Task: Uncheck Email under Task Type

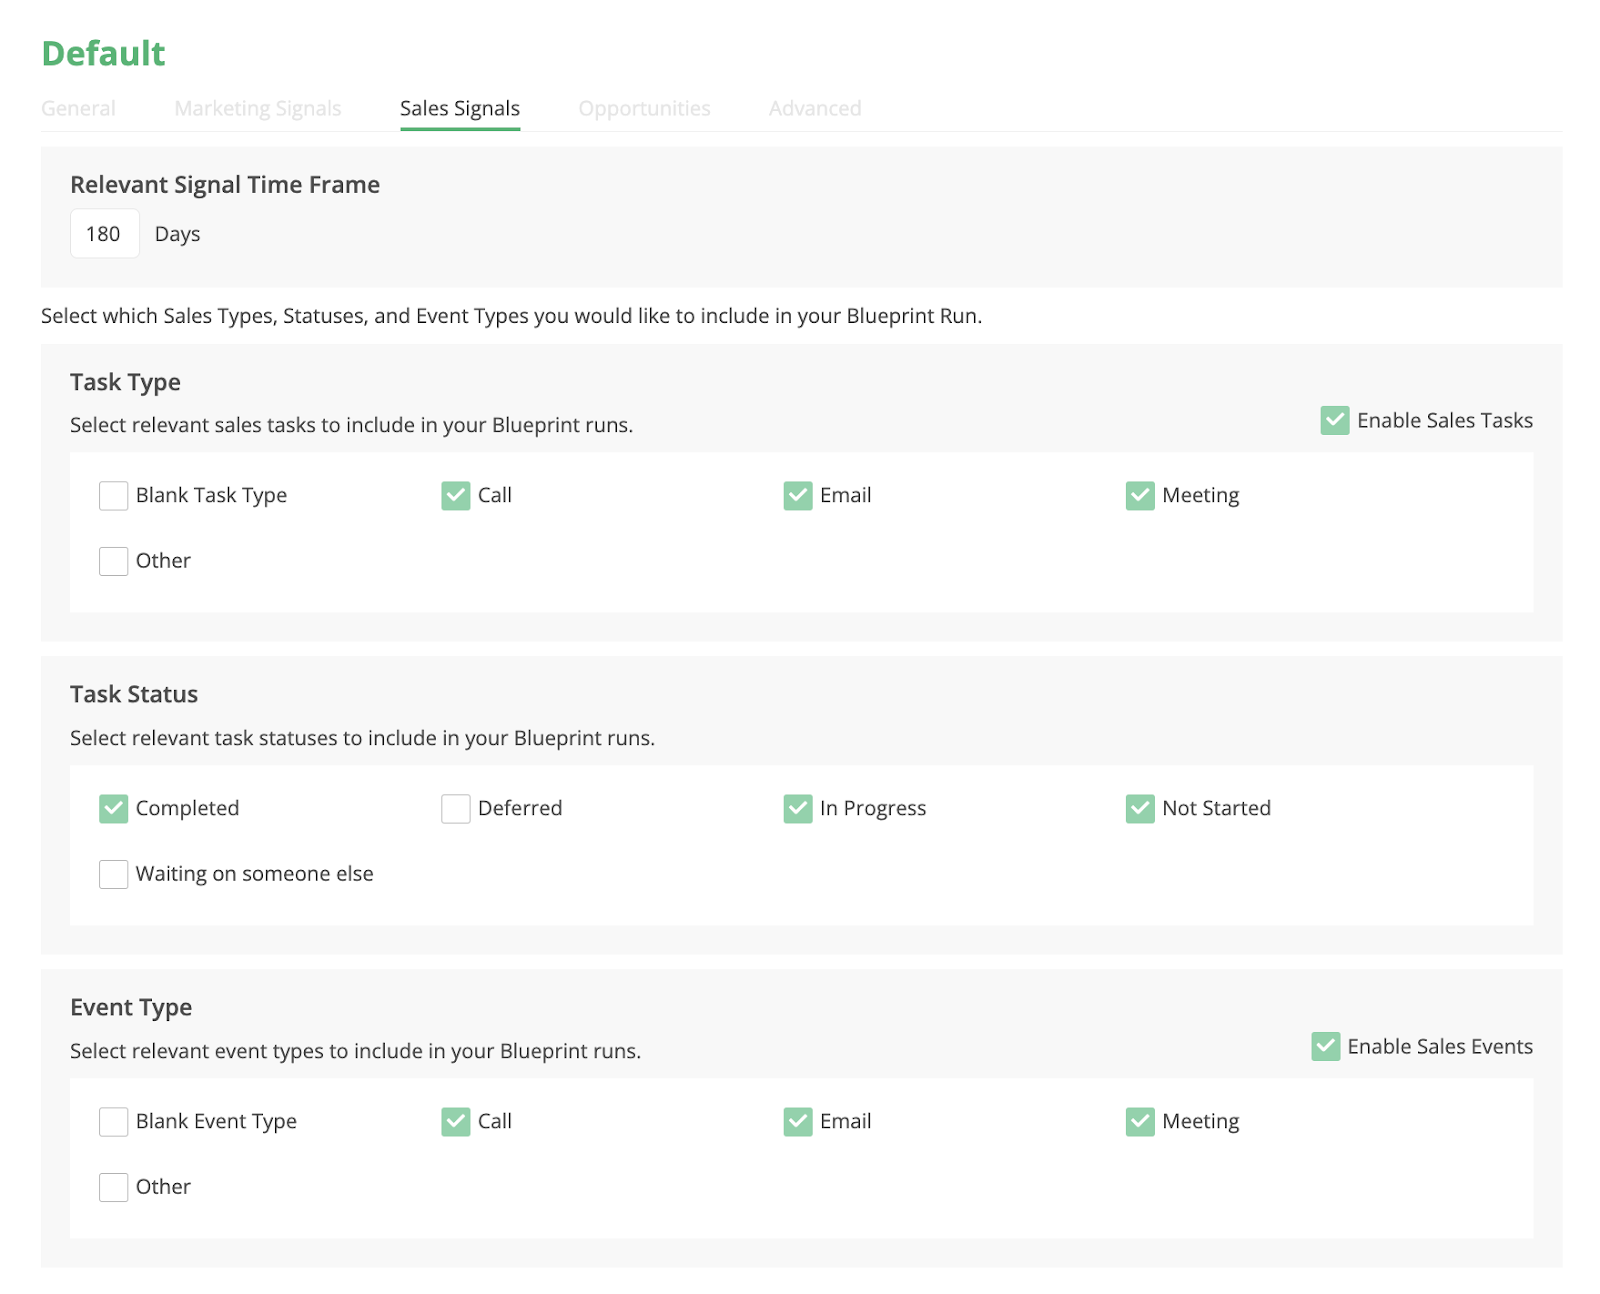Action: 798,496
